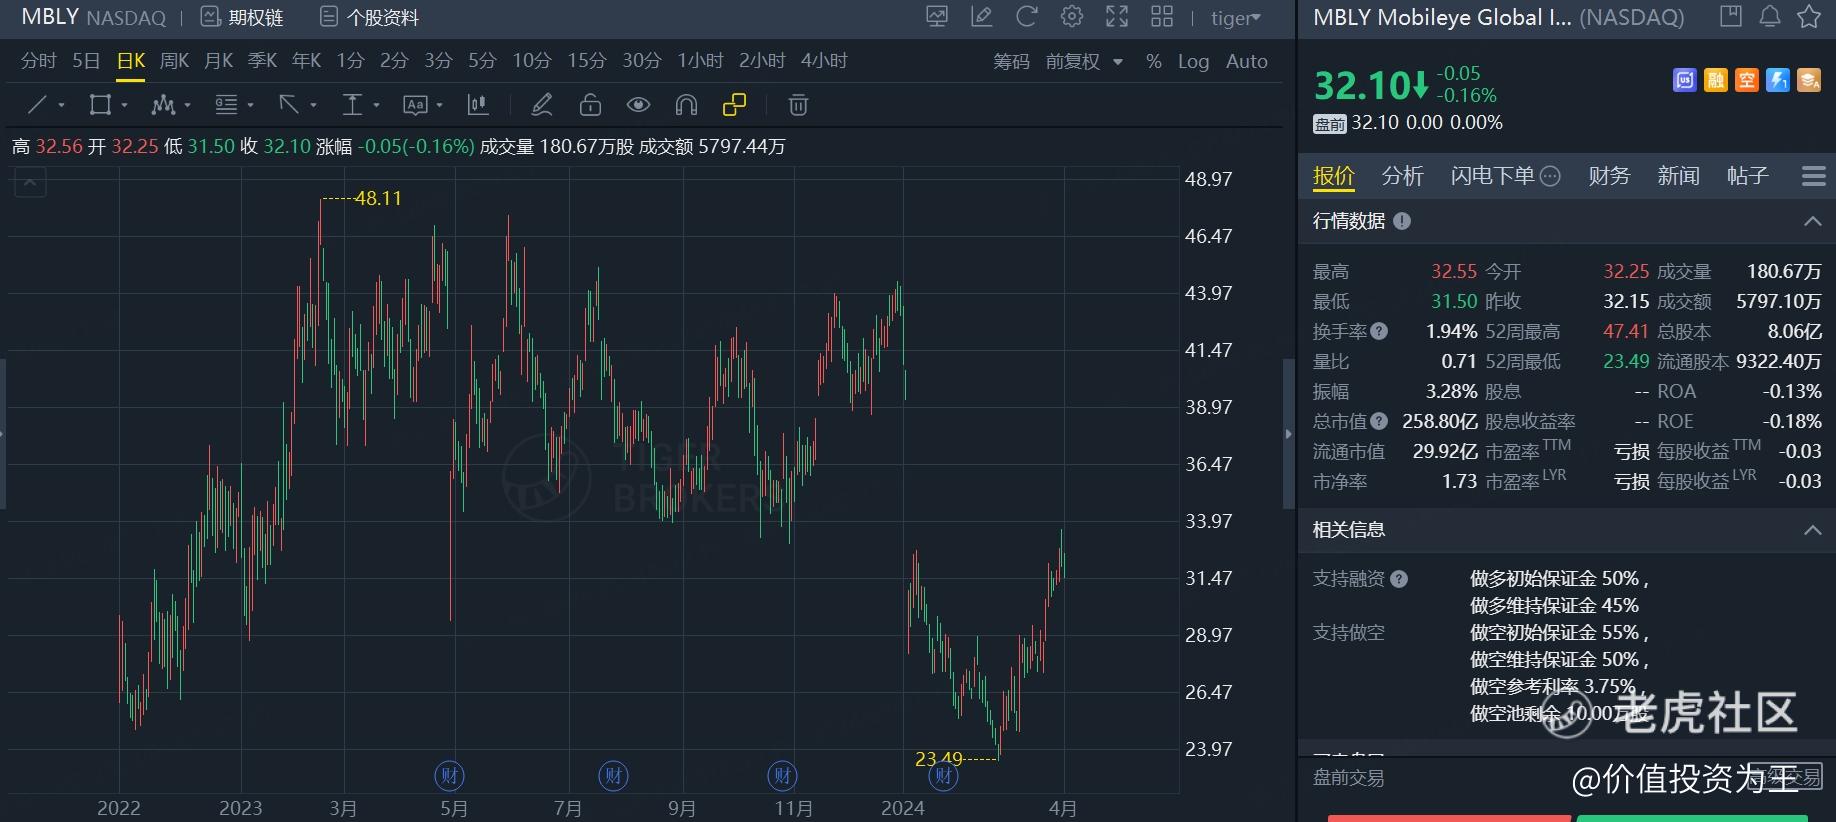
Task: Select the measurement range tool
Action: point(352,104)
